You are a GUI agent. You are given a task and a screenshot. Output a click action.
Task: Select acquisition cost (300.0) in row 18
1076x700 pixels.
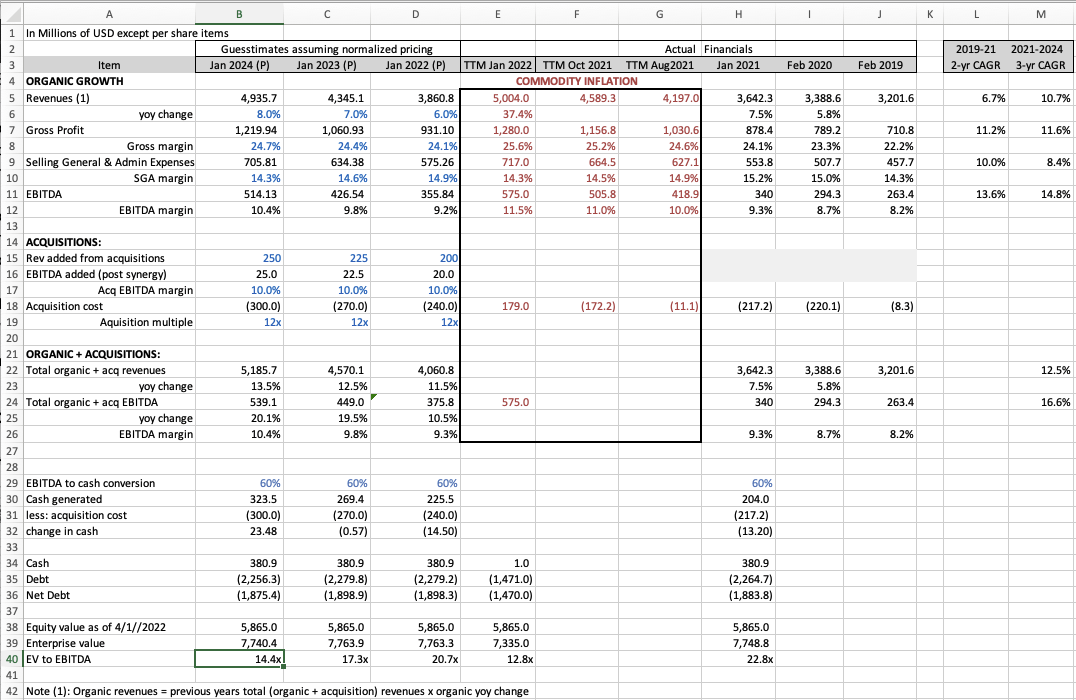(x=239, y=306)
